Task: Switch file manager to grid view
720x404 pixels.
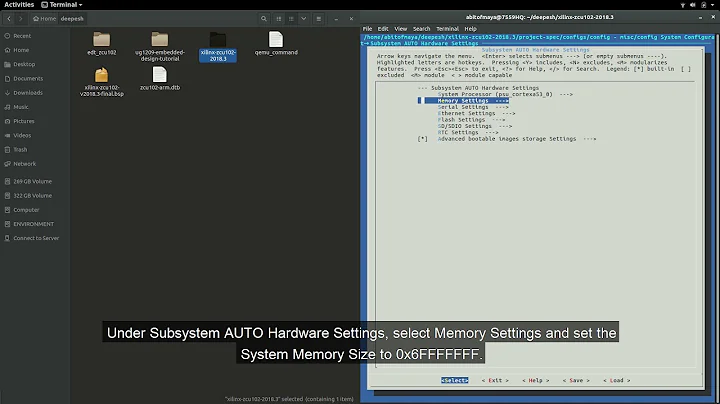Action: (x=279, y=19)
